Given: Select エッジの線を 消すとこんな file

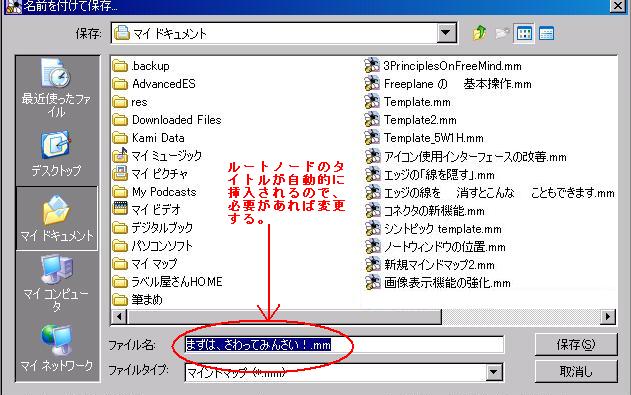Looking at the screenshot, I should tap(489, 193).
